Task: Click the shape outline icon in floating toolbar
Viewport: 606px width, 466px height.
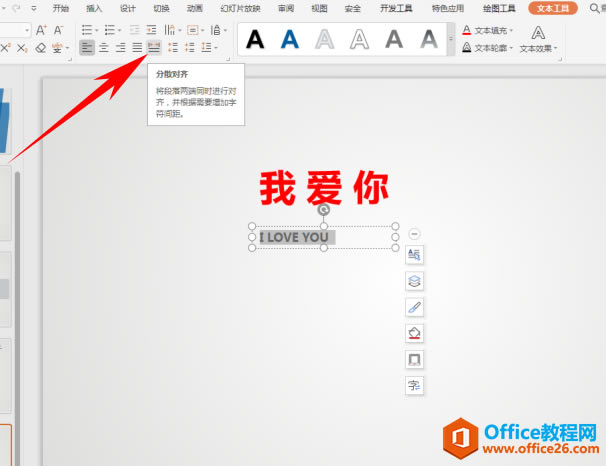Action: [414, 360]
